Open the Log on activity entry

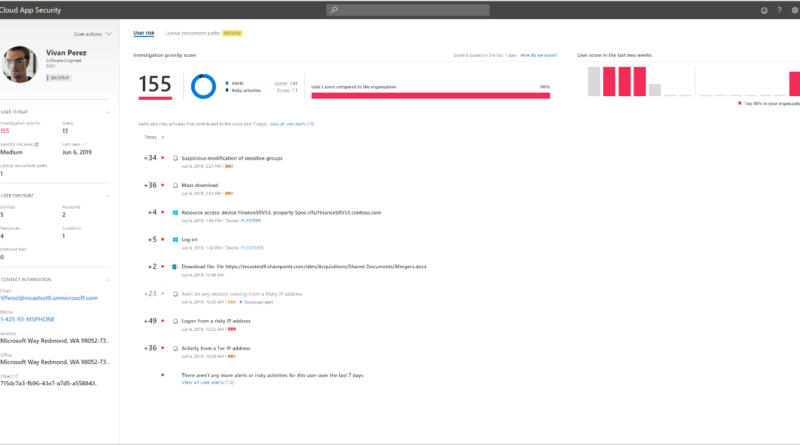(190, 239)
